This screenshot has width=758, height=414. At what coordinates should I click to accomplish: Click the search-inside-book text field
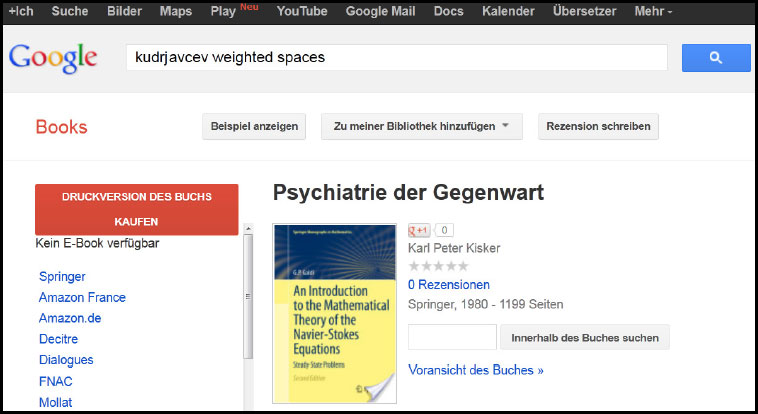point(452,337)
